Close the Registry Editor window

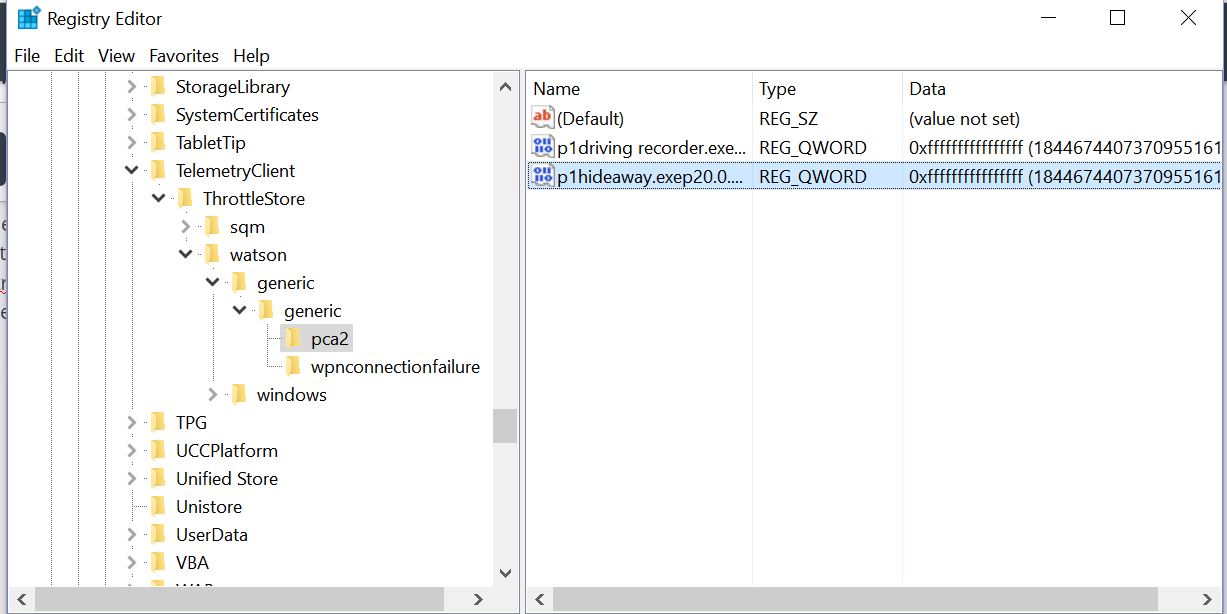click(1188, 18)
